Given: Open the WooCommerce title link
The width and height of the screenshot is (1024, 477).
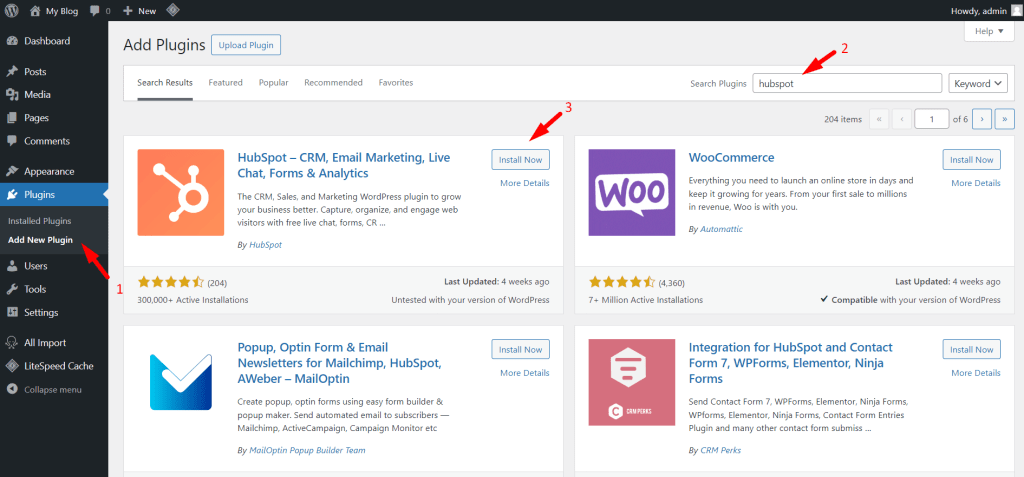Looking at the screenshot, I should (x=731, y=157).
